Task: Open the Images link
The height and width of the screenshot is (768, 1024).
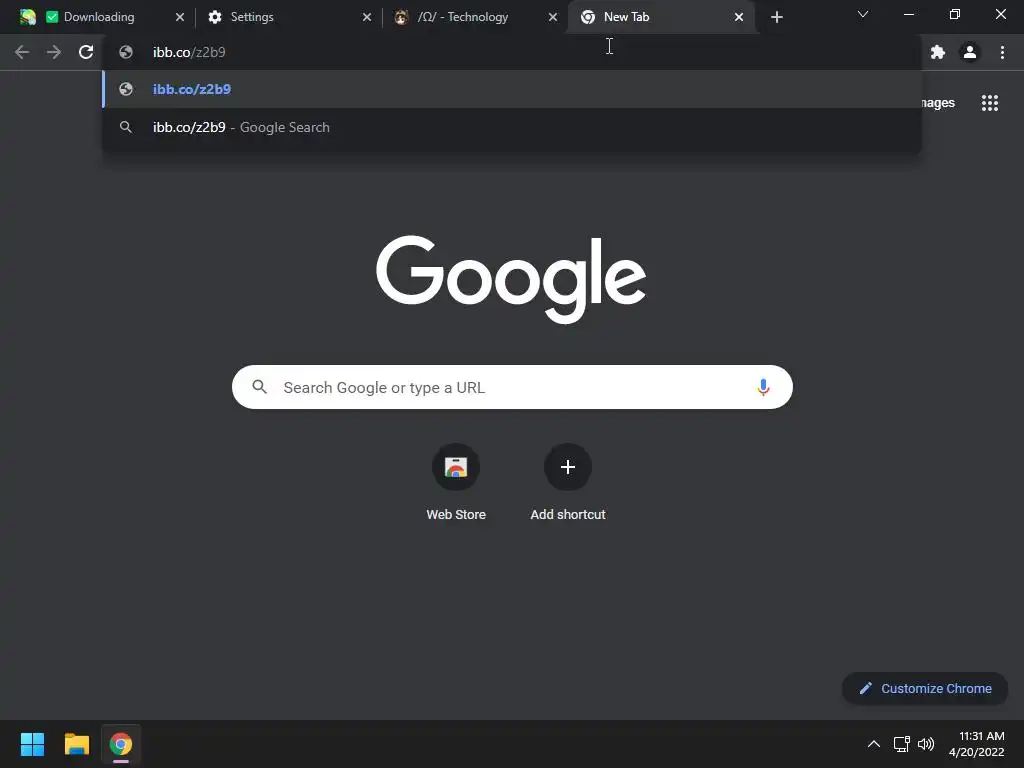Action: (938, 103)
